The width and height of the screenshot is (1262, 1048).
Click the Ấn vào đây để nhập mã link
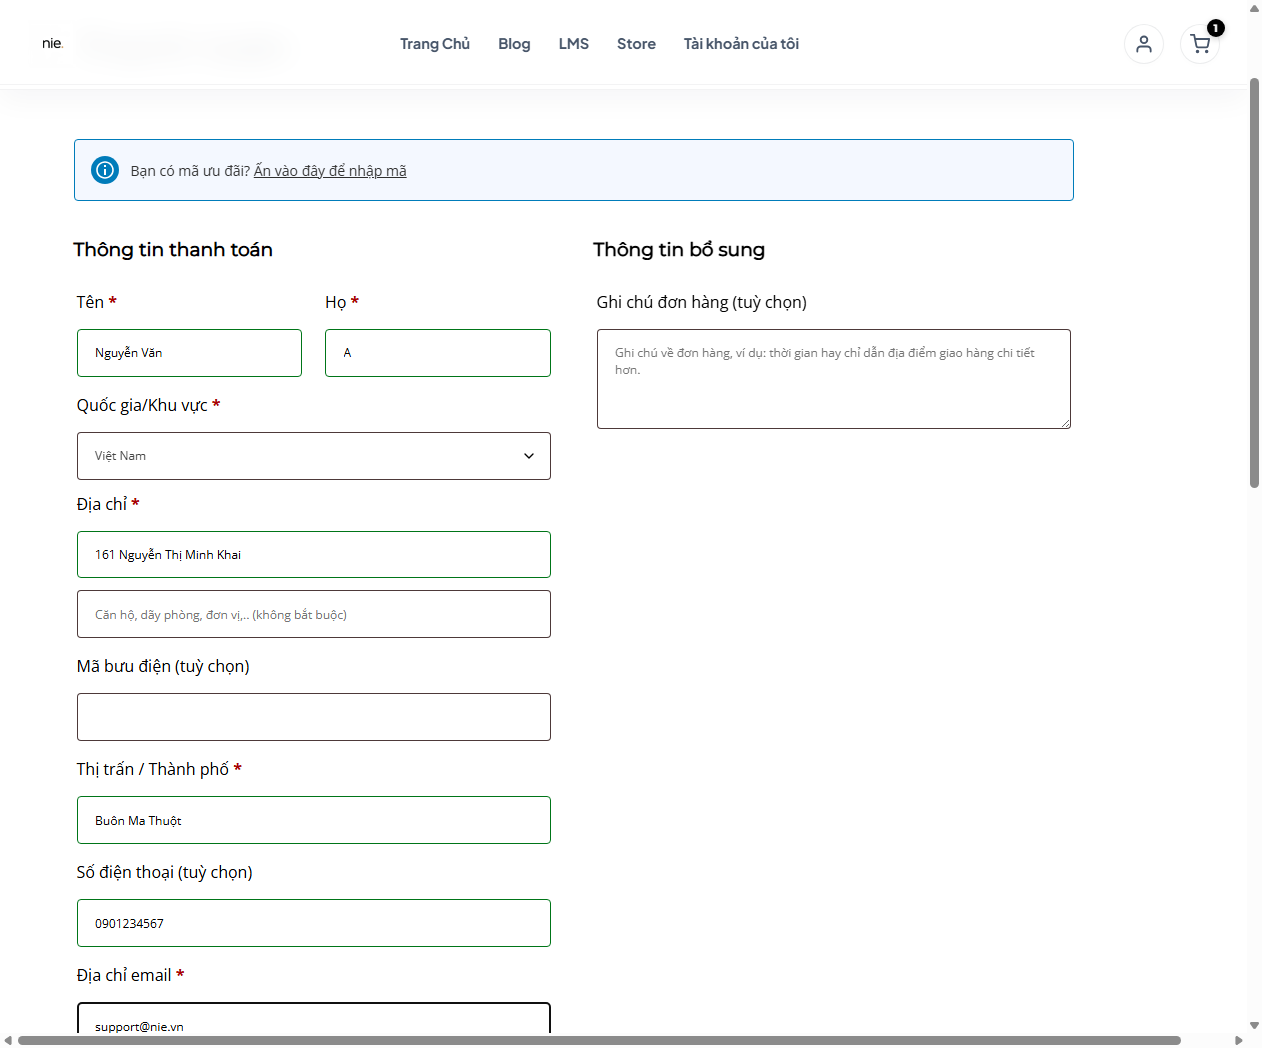(330, 171)
